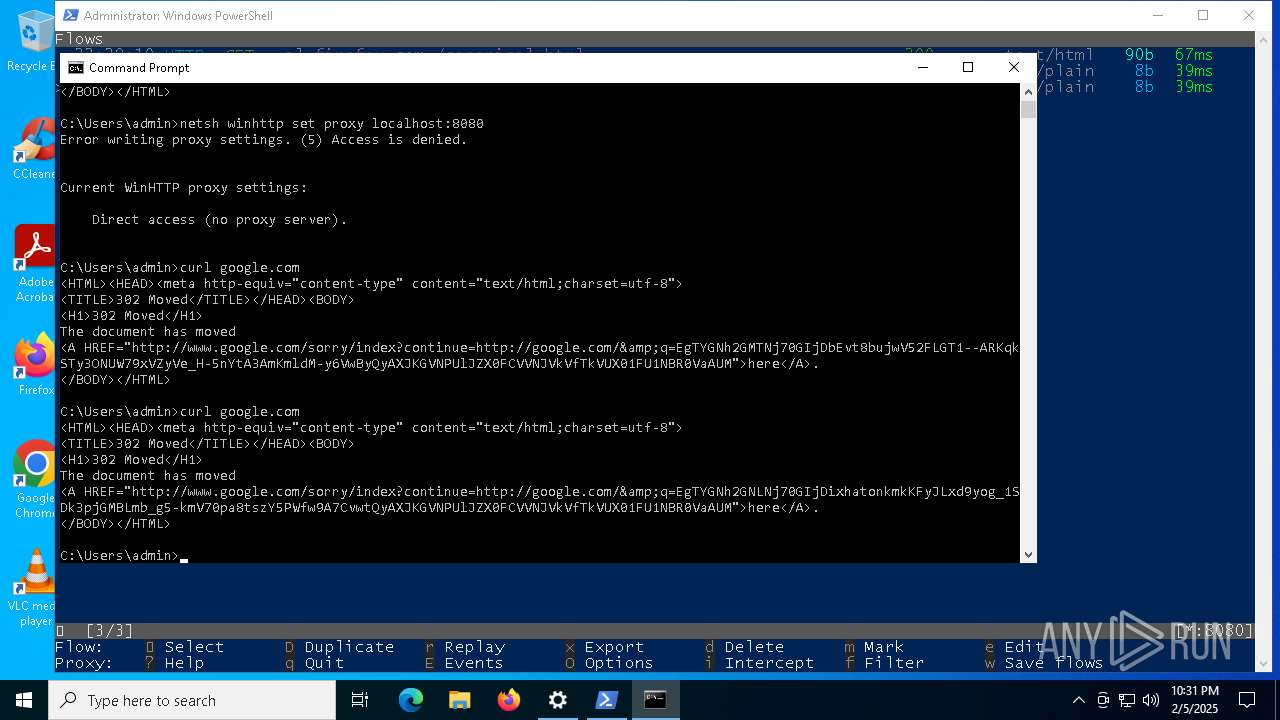Open Task View on the taskbar
Image resolution: width=1280 pixels, height=720 pixels.
tap(360, 700)
